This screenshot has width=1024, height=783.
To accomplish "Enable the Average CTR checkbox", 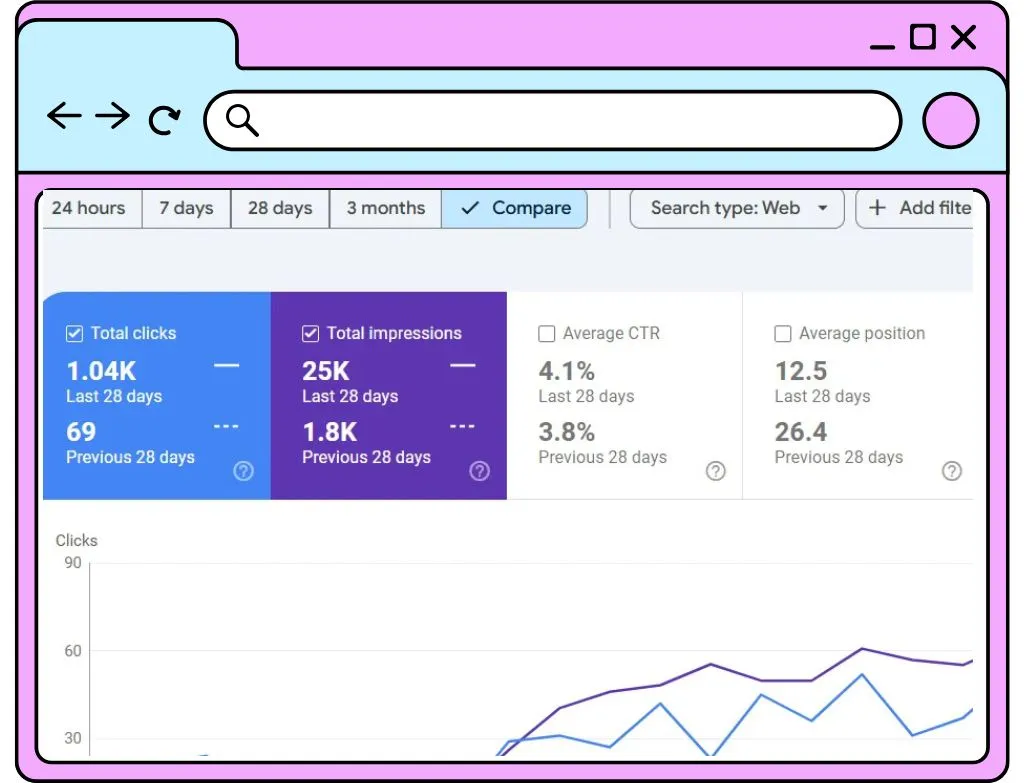I will (547, 334).
